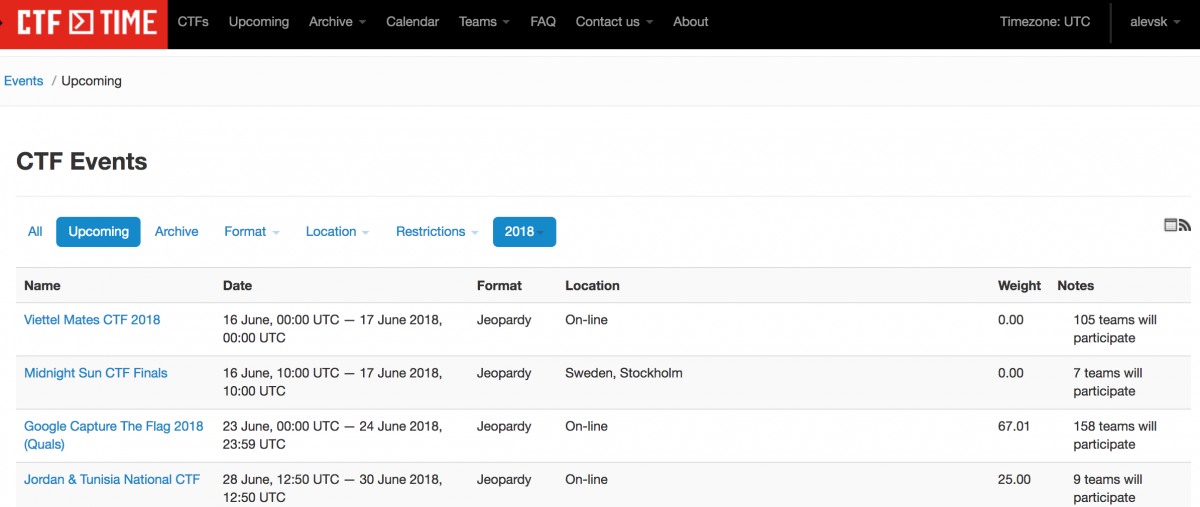
Task: Open the About page
Action: coord(691,21)
